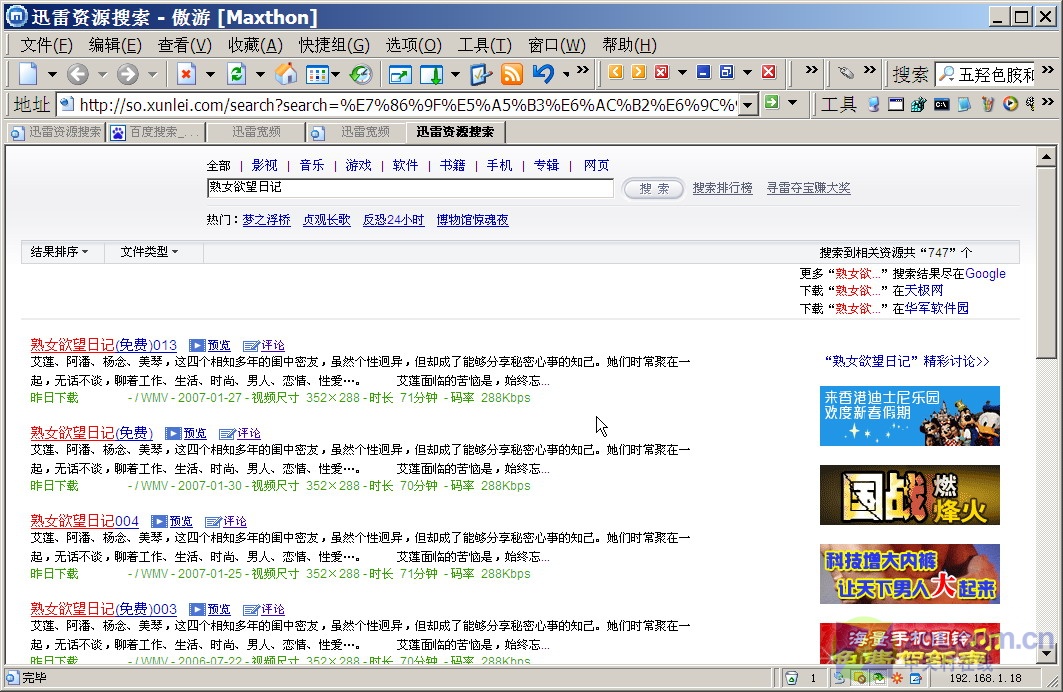Open the 工具(T) menu
The height and width of the screenshot is (692, 1063).
(x=485, y=45)
